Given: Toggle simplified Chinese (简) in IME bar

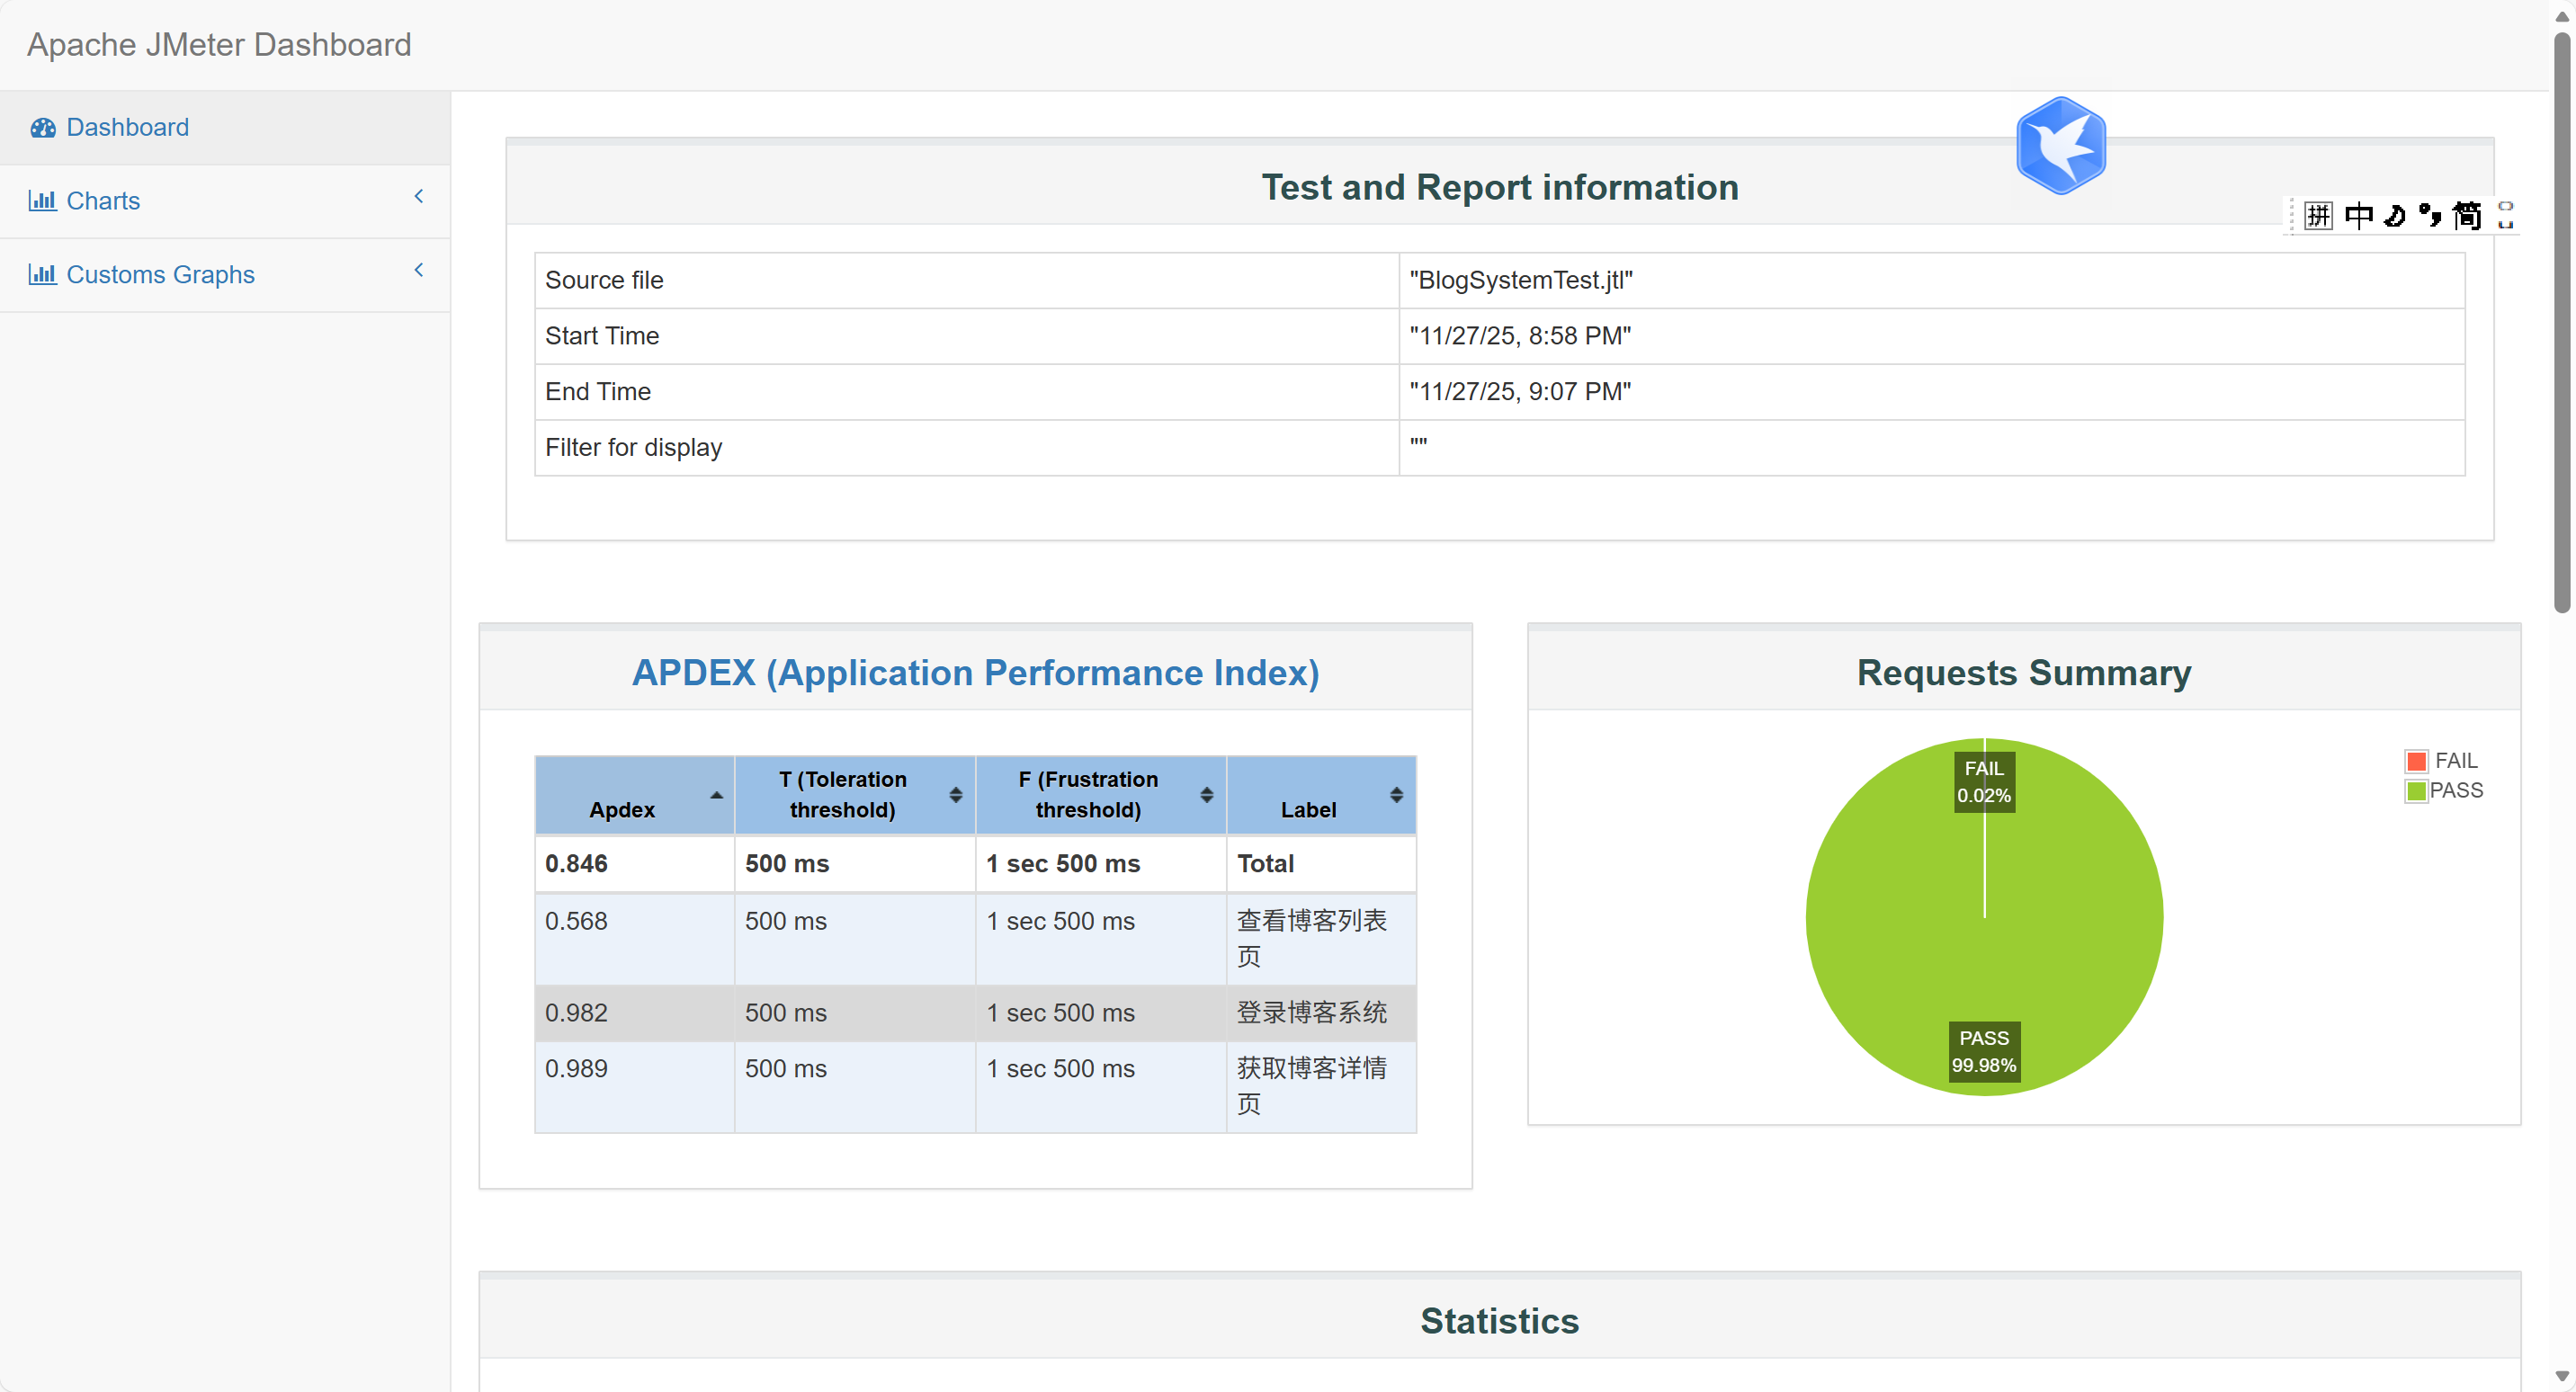Looking at the screenshot, I should point(2467,216).
